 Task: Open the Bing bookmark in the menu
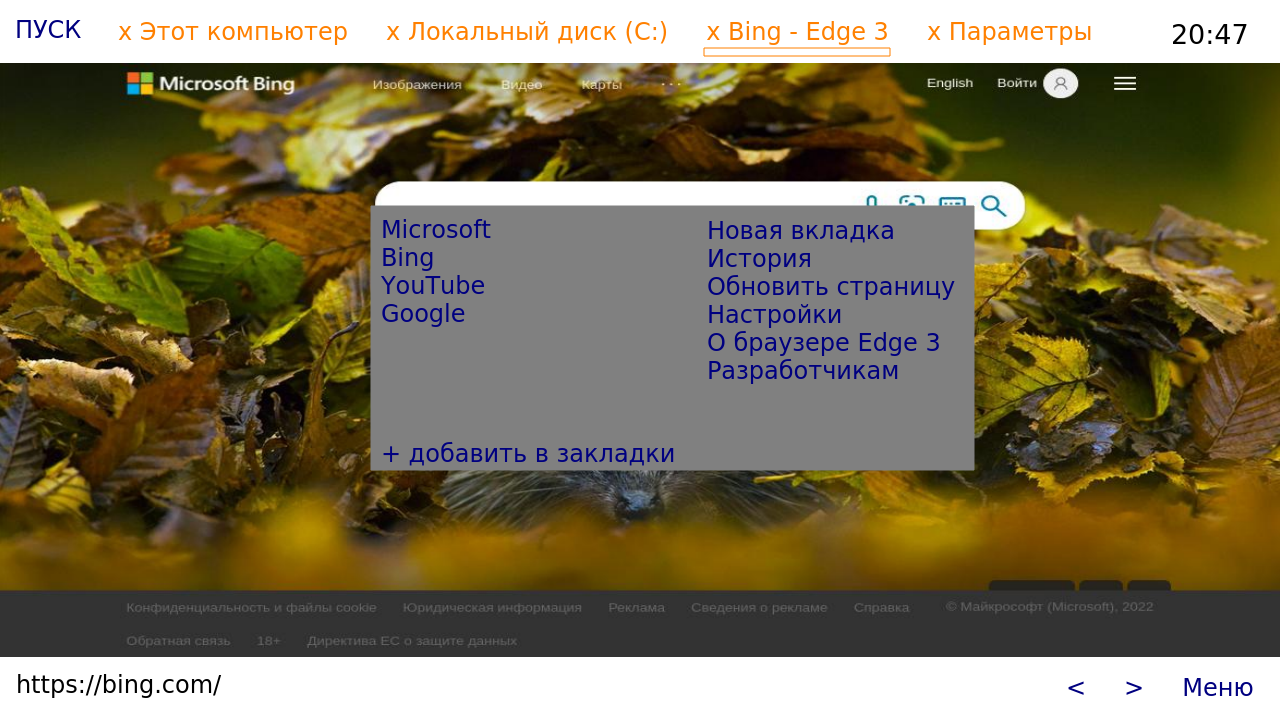408,258
